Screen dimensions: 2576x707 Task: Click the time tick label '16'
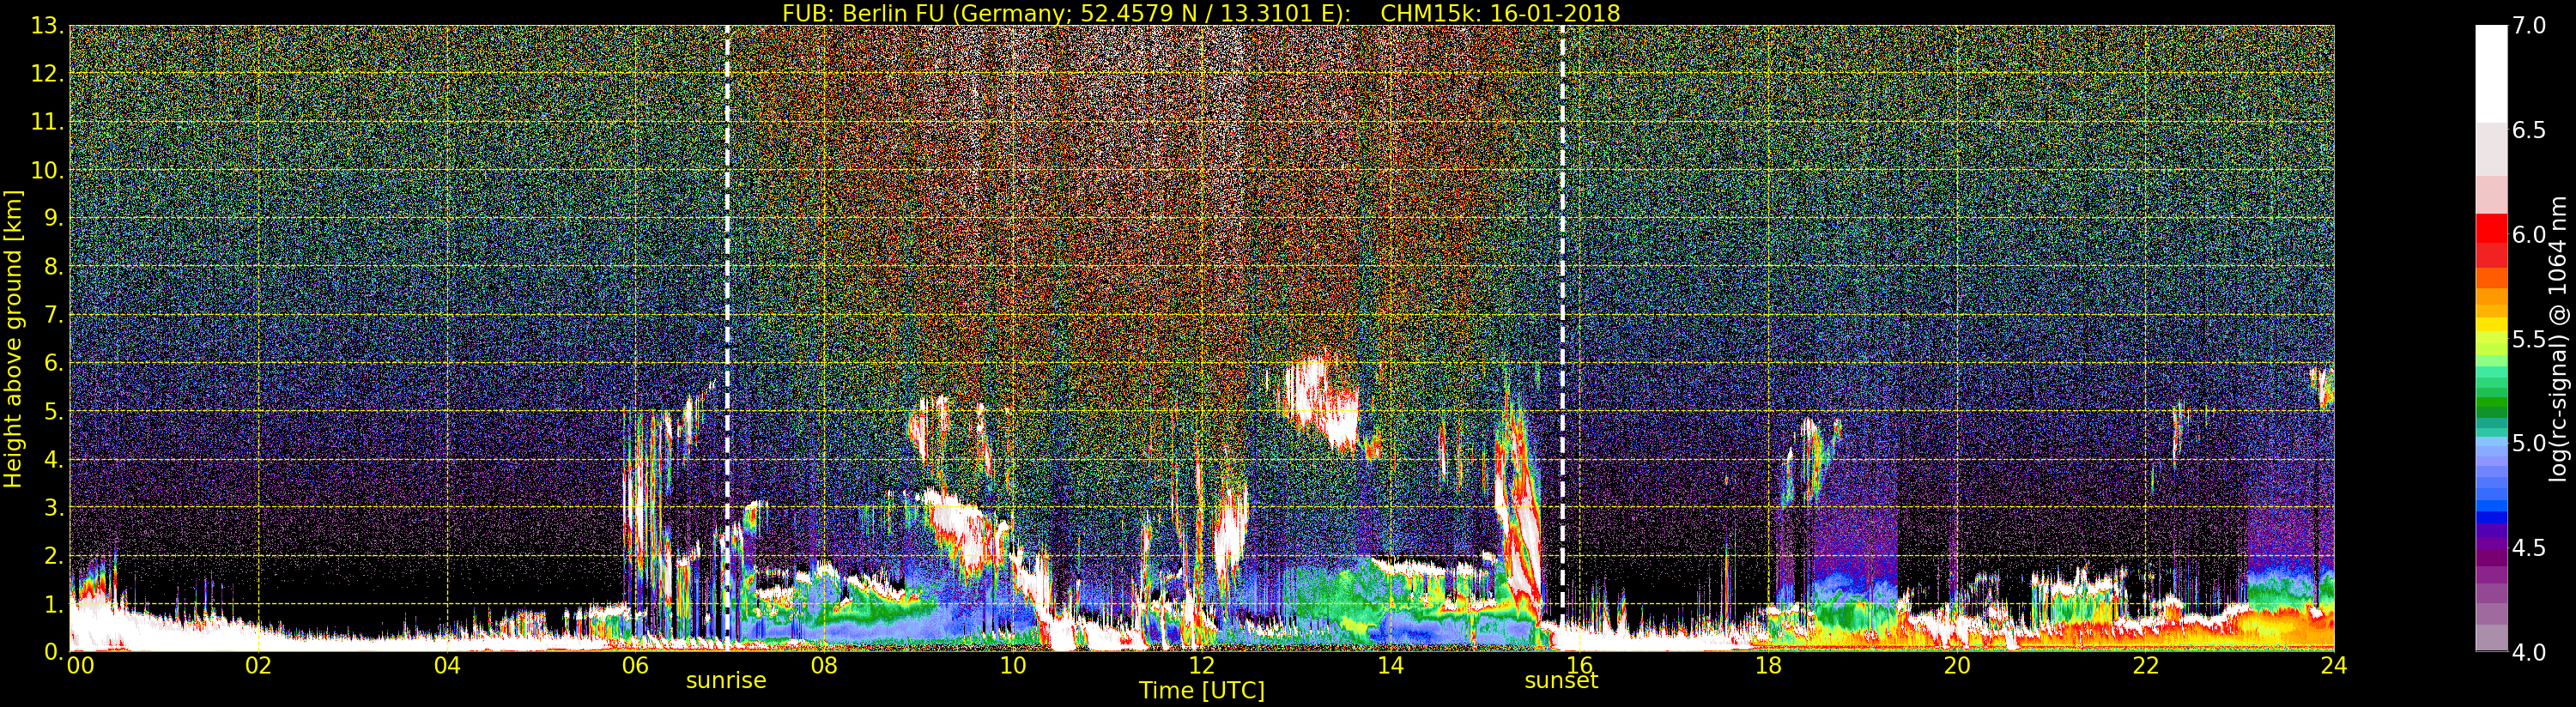tap(1579, 666)
